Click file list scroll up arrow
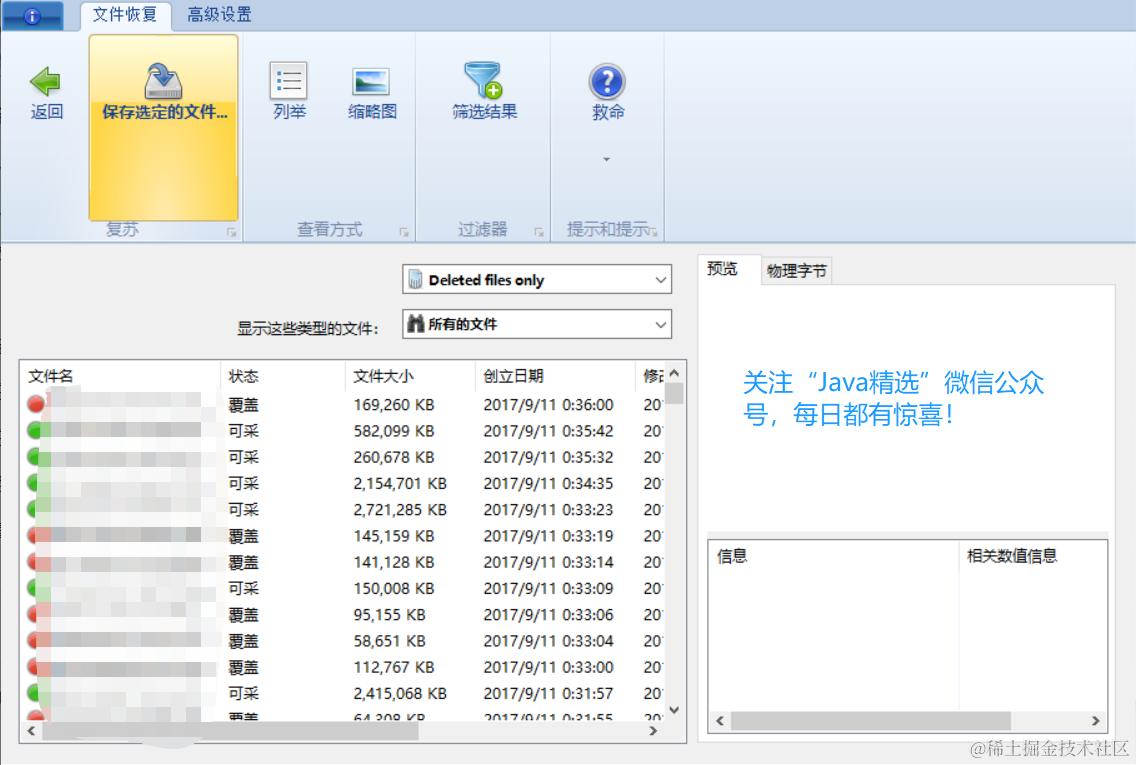 pos(674,373)
